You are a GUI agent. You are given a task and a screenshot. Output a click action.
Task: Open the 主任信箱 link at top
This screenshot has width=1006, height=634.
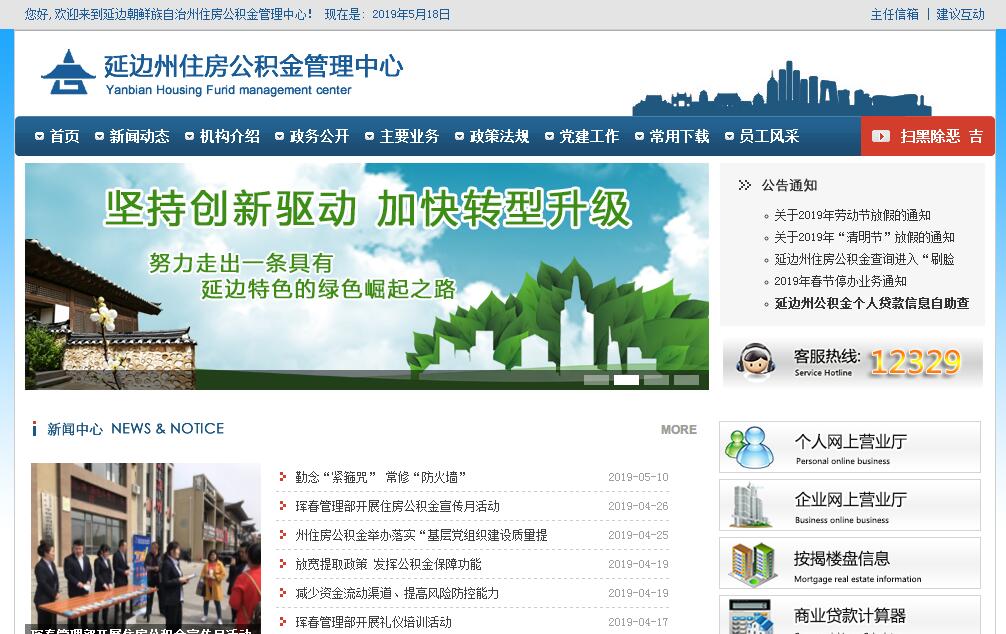pos(894,14)
